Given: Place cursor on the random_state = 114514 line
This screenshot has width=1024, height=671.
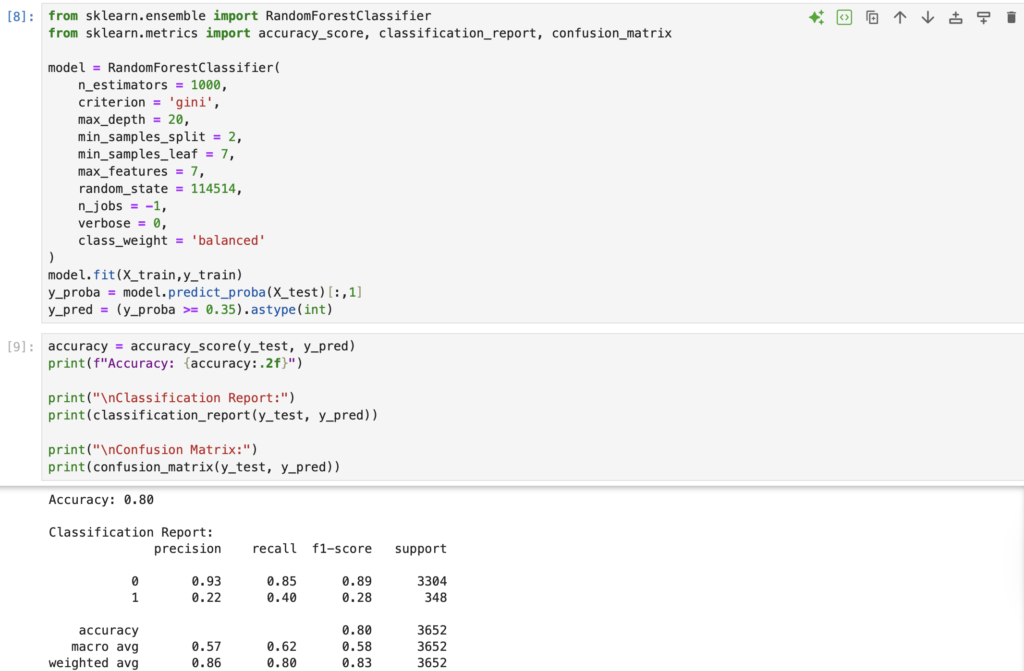Looking at the screenshot, I should [x=159, y=189].
